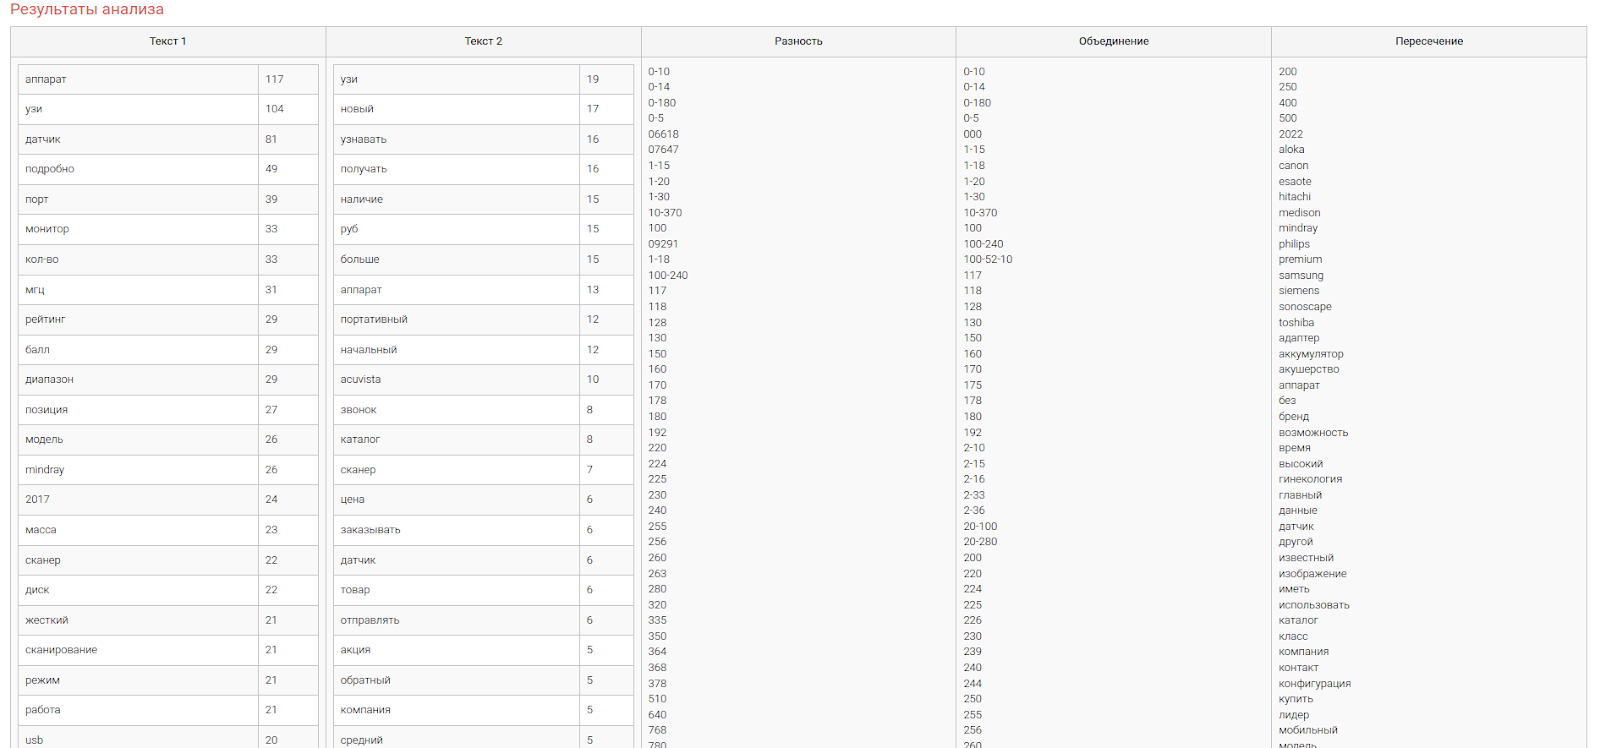The image size is (1600, 748).
Task: Select the "рейтинг" cell in Текст 1
Action: point(46,319)
